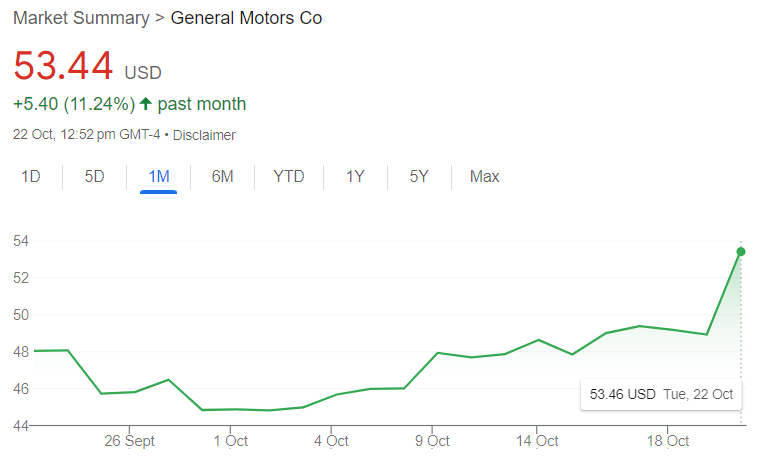Viewport: 775px width, 458px height.
Task: Open the YTD range tab
Action: click(x=289, y=177)
